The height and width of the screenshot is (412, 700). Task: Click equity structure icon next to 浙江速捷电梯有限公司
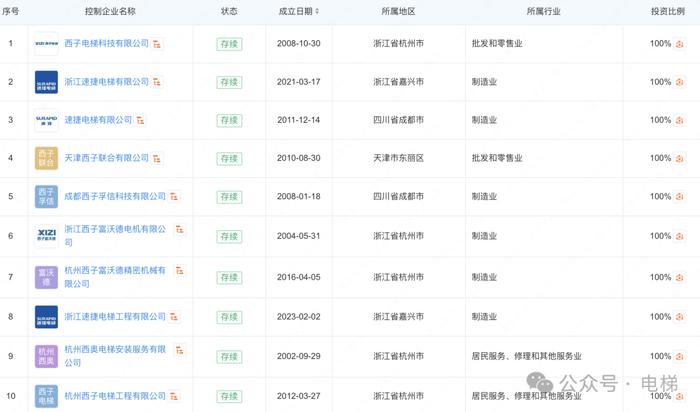pos(157,82)
